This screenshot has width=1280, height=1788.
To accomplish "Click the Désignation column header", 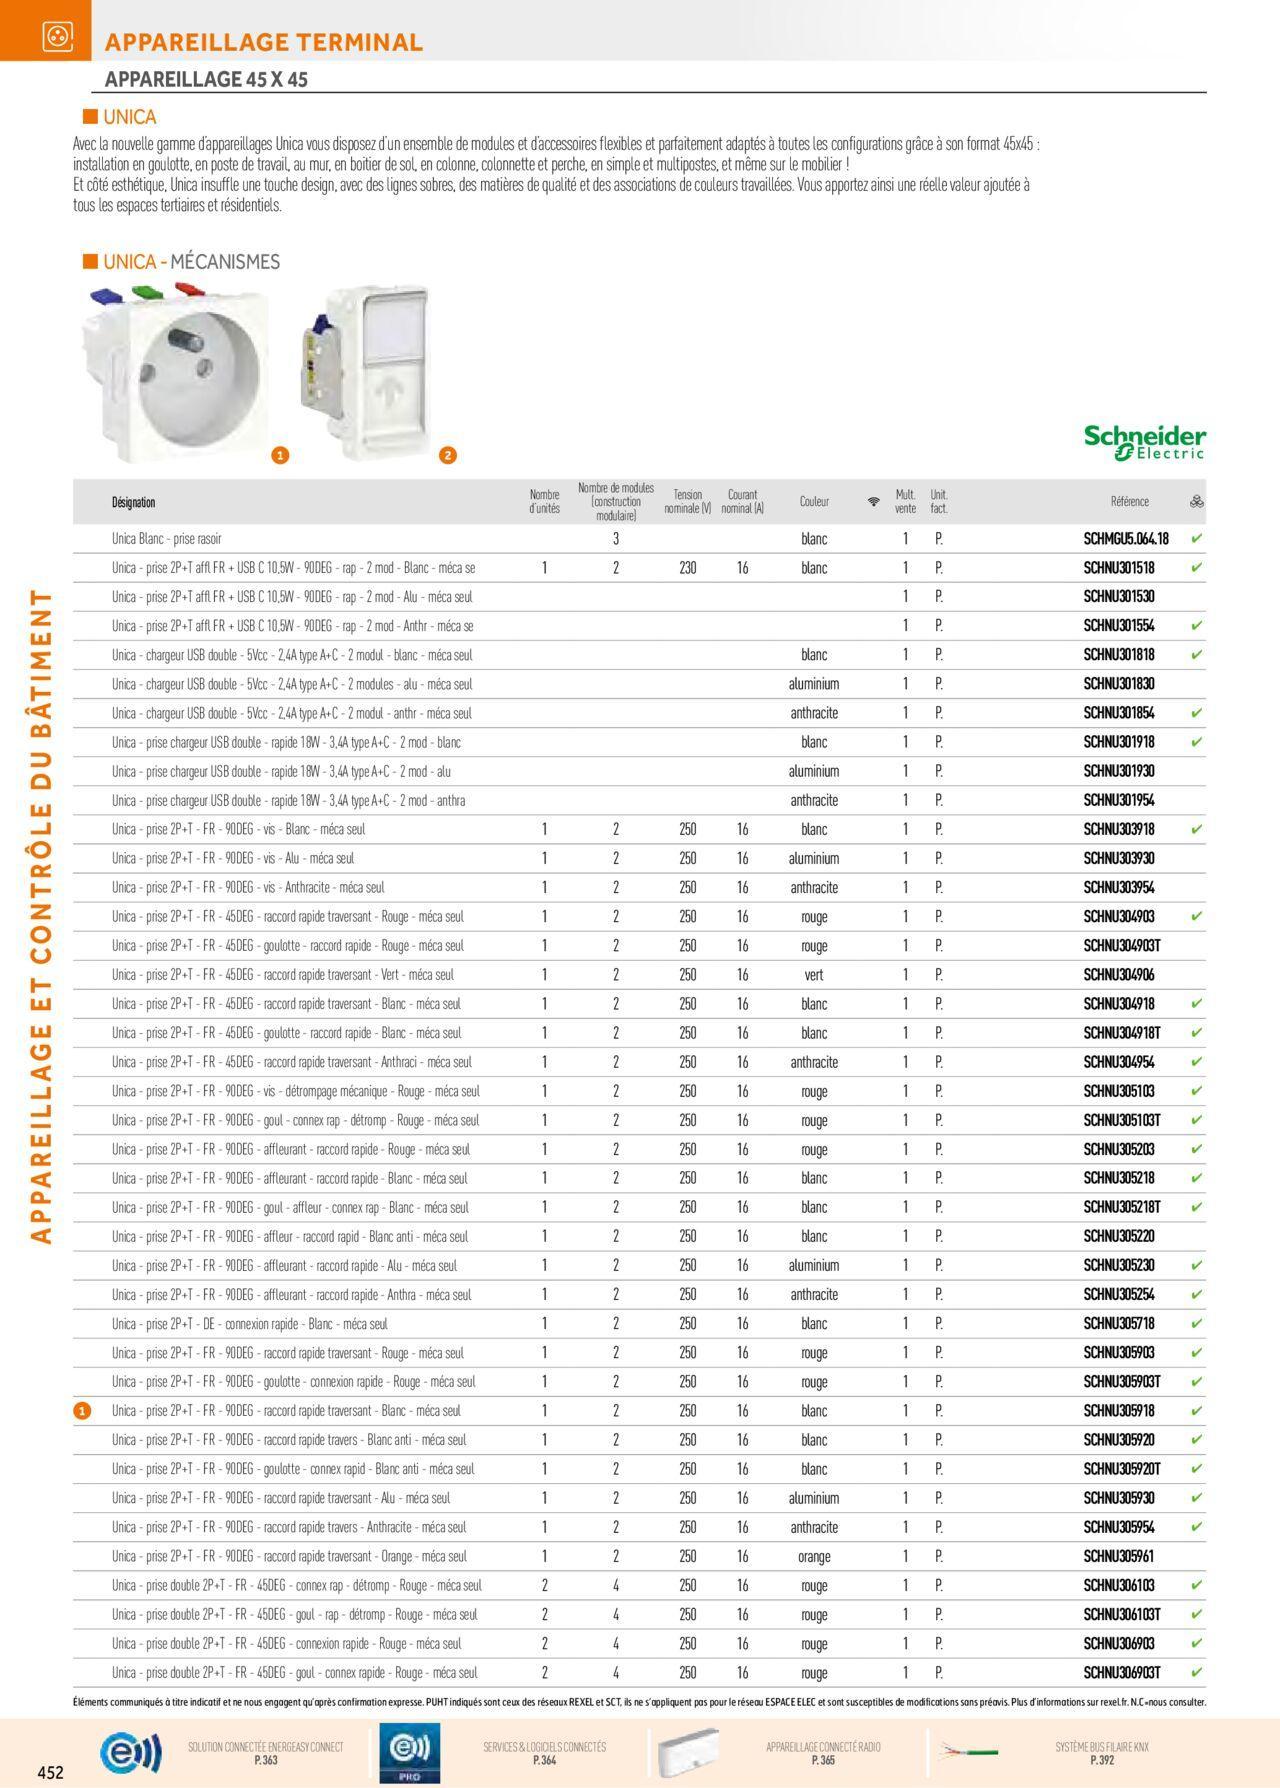I will coord(133,502).
